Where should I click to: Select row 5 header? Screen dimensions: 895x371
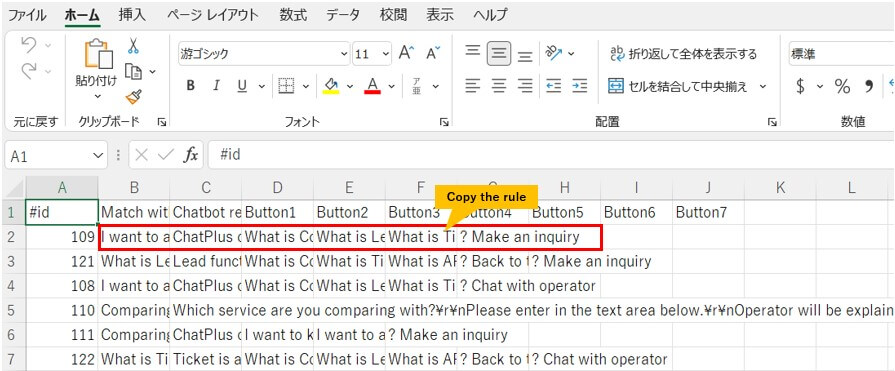click(x=14, y=310)
